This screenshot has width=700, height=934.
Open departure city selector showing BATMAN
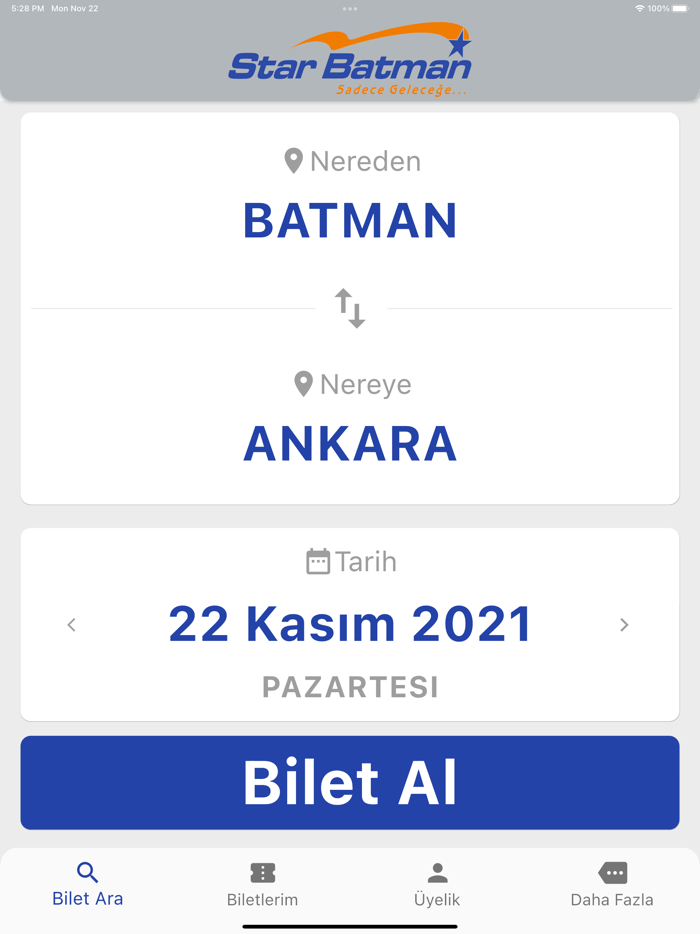(350, 221)
